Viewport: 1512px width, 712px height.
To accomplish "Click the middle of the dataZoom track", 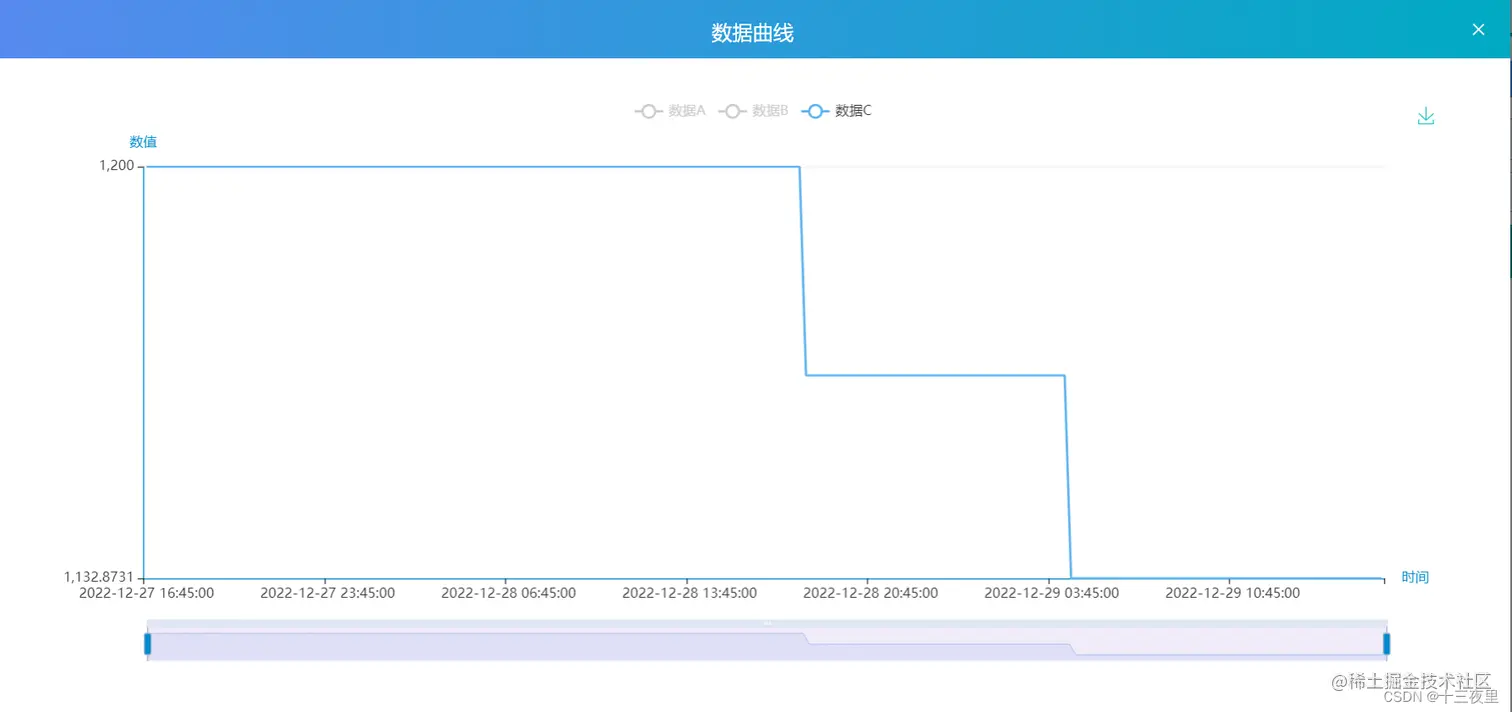I will tap(768, 641).
